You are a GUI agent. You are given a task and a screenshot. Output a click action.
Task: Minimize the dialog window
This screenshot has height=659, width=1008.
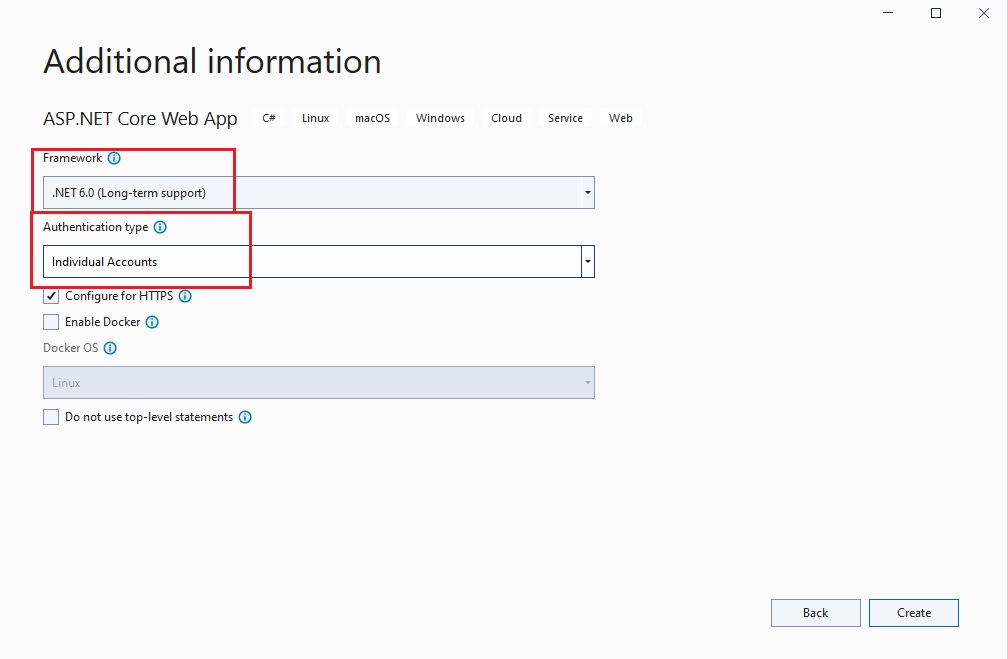pyautogui.click(x=888, y=13)
